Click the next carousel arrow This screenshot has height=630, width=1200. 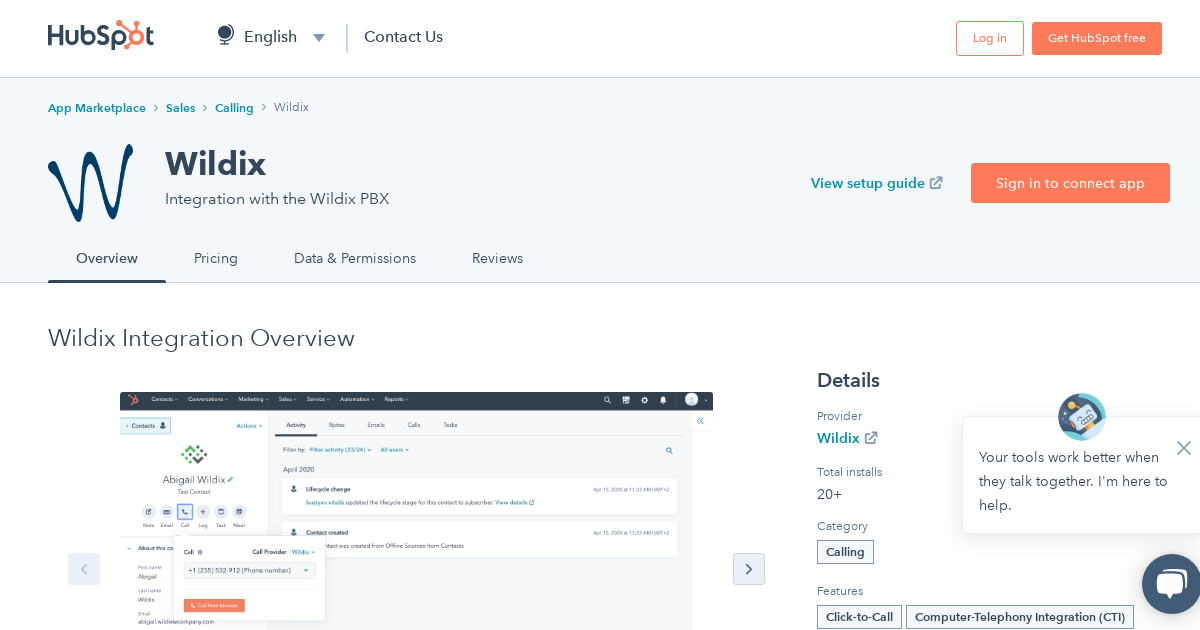tap(749, 569)
